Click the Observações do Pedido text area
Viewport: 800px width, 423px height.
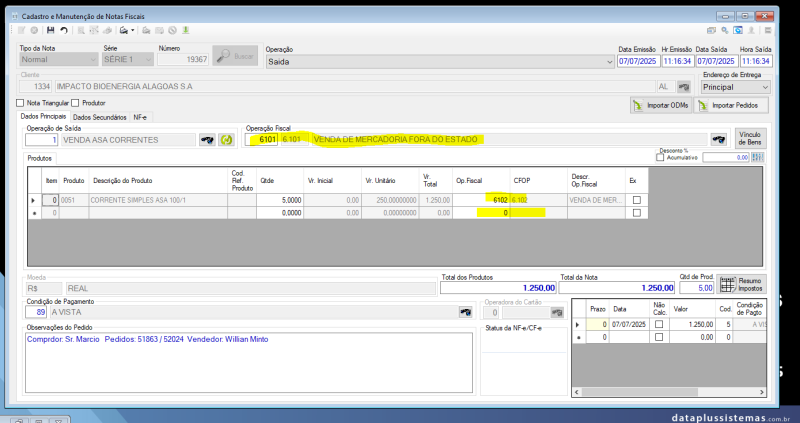249,363
